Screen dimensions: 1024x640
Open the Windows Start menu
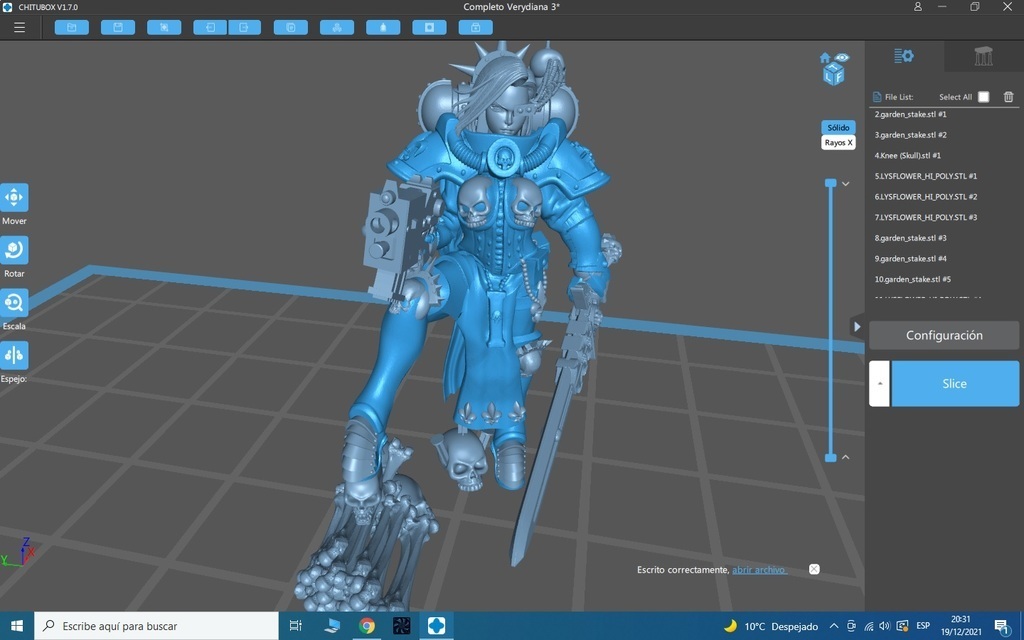16,626
